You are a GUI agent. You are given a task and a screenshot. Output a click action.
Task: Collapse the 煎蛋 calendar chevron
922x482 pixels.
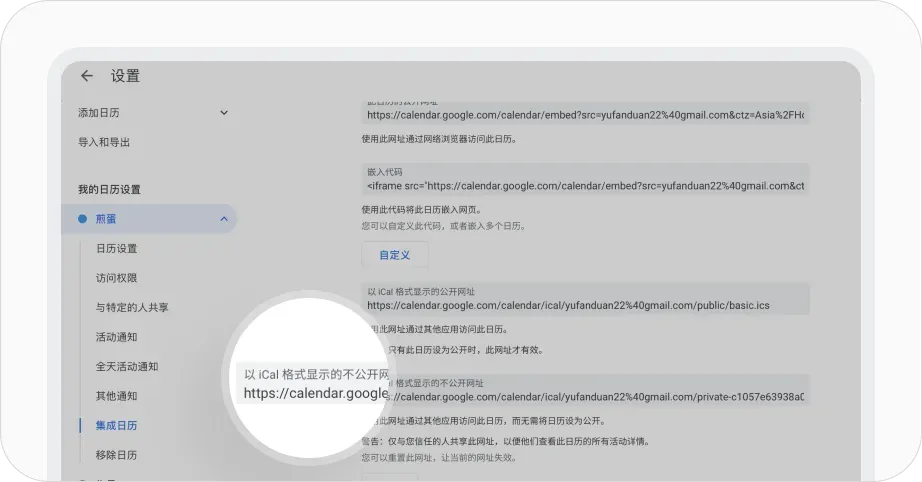(x=224, y=219)
